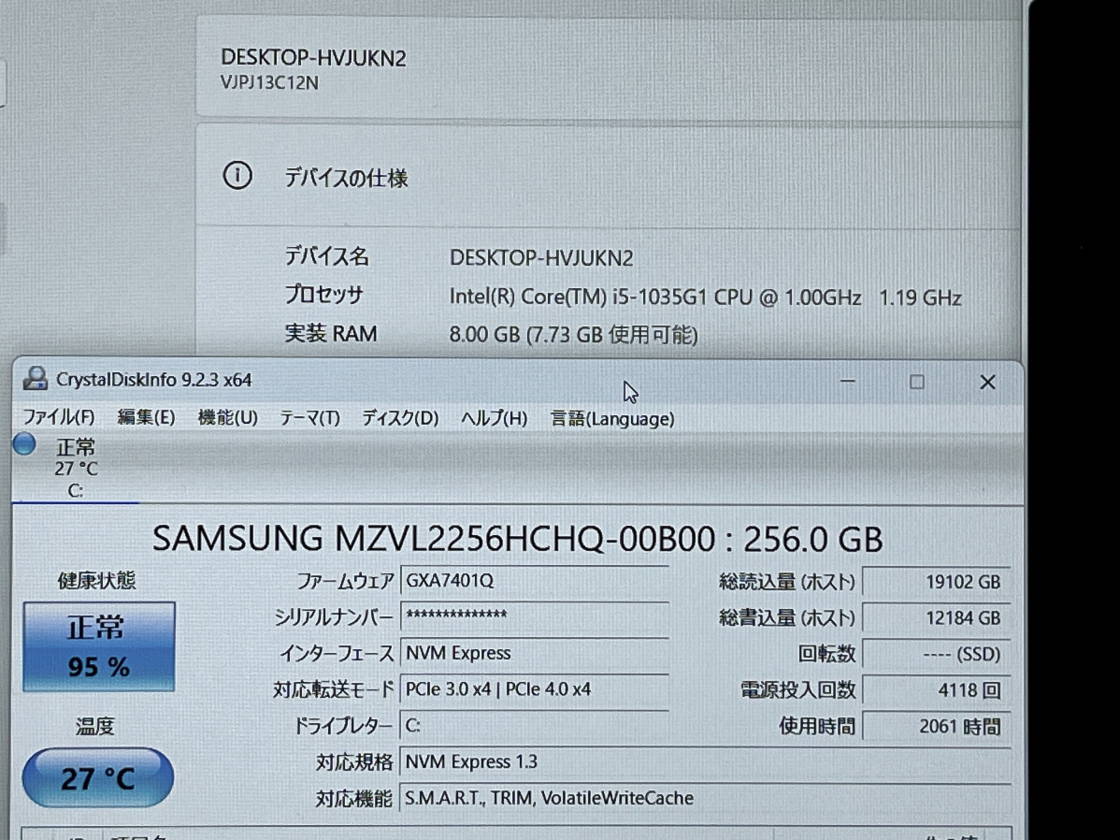This screenshot has width=1120, height=840.
Task: Click the 対応機能 field S.M.A.R.T., TRIM, VolatileWriteCache
Action: coord(705,798)
